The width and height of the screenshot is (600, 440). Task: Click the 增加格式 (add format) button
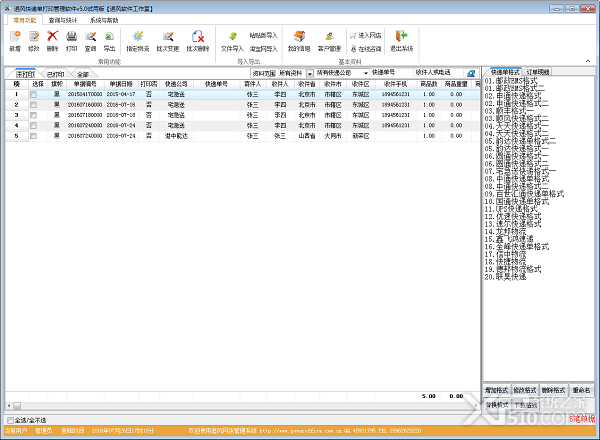496,390
